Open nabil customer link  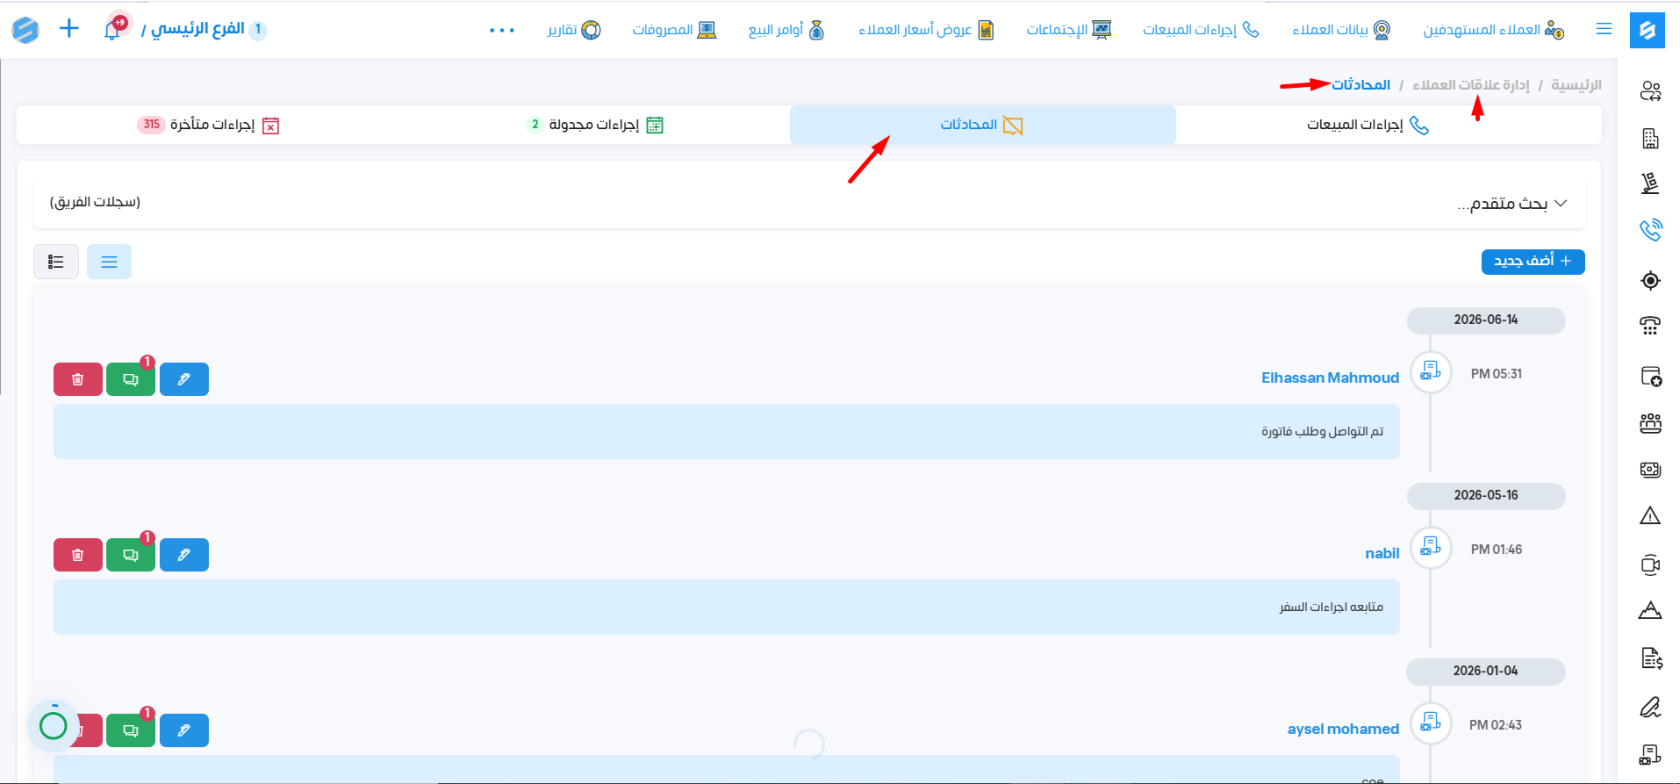coord(1382,554)
